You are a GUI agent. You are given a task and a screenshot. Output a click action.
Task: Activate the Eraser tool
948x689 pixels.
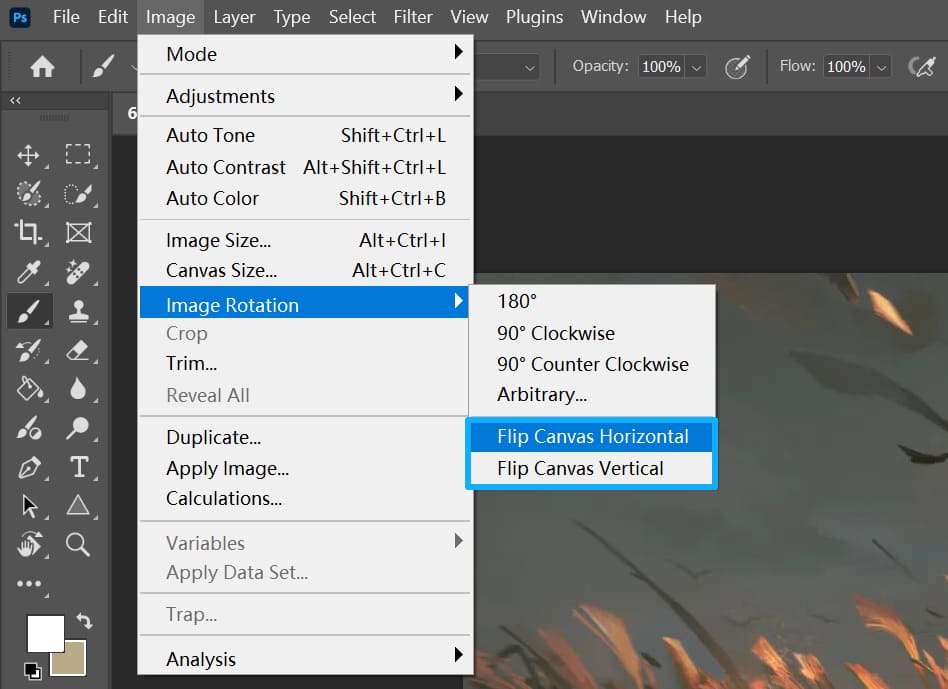point(78,350)
